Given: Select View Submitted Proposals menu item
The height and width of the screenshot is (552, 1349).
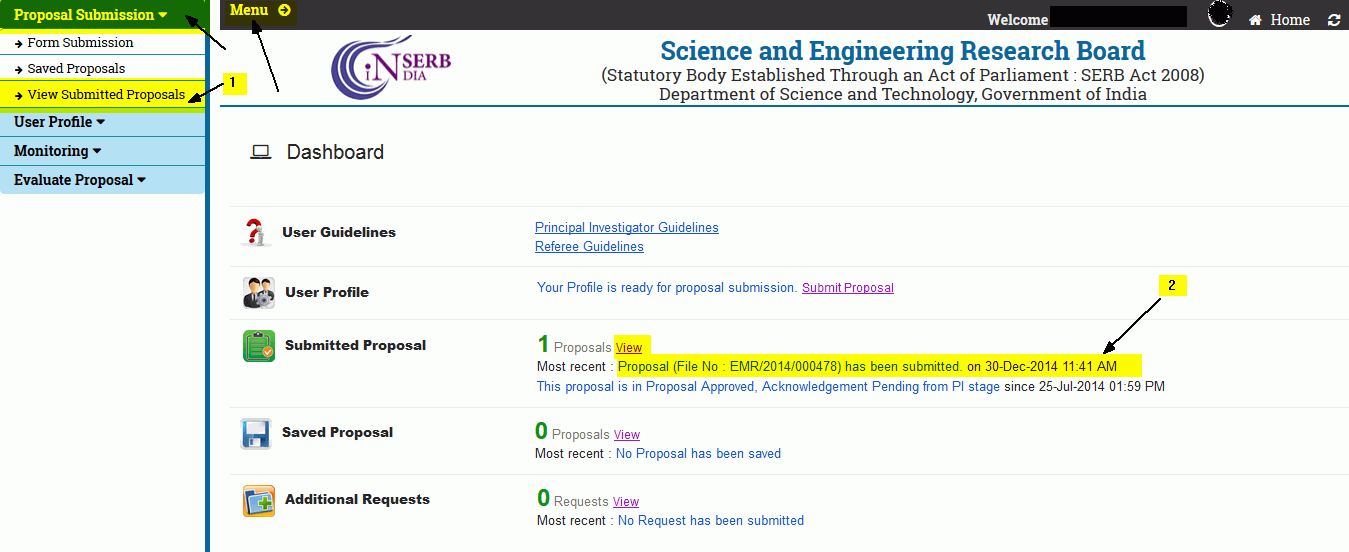Looking at the screenshot, I should 106,95.
